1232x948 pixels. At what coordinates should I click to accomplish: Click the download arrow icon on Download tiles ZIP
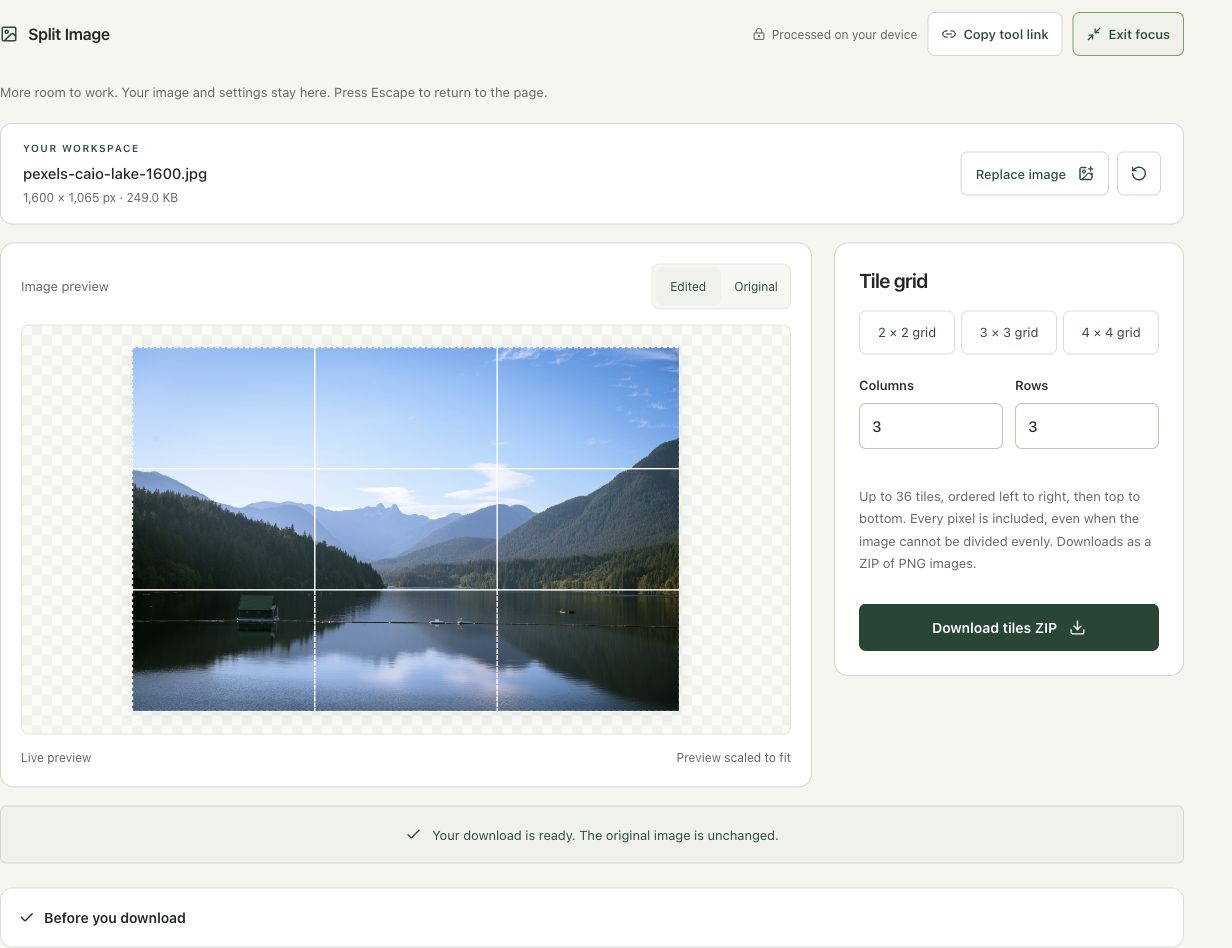point(1077,628)
